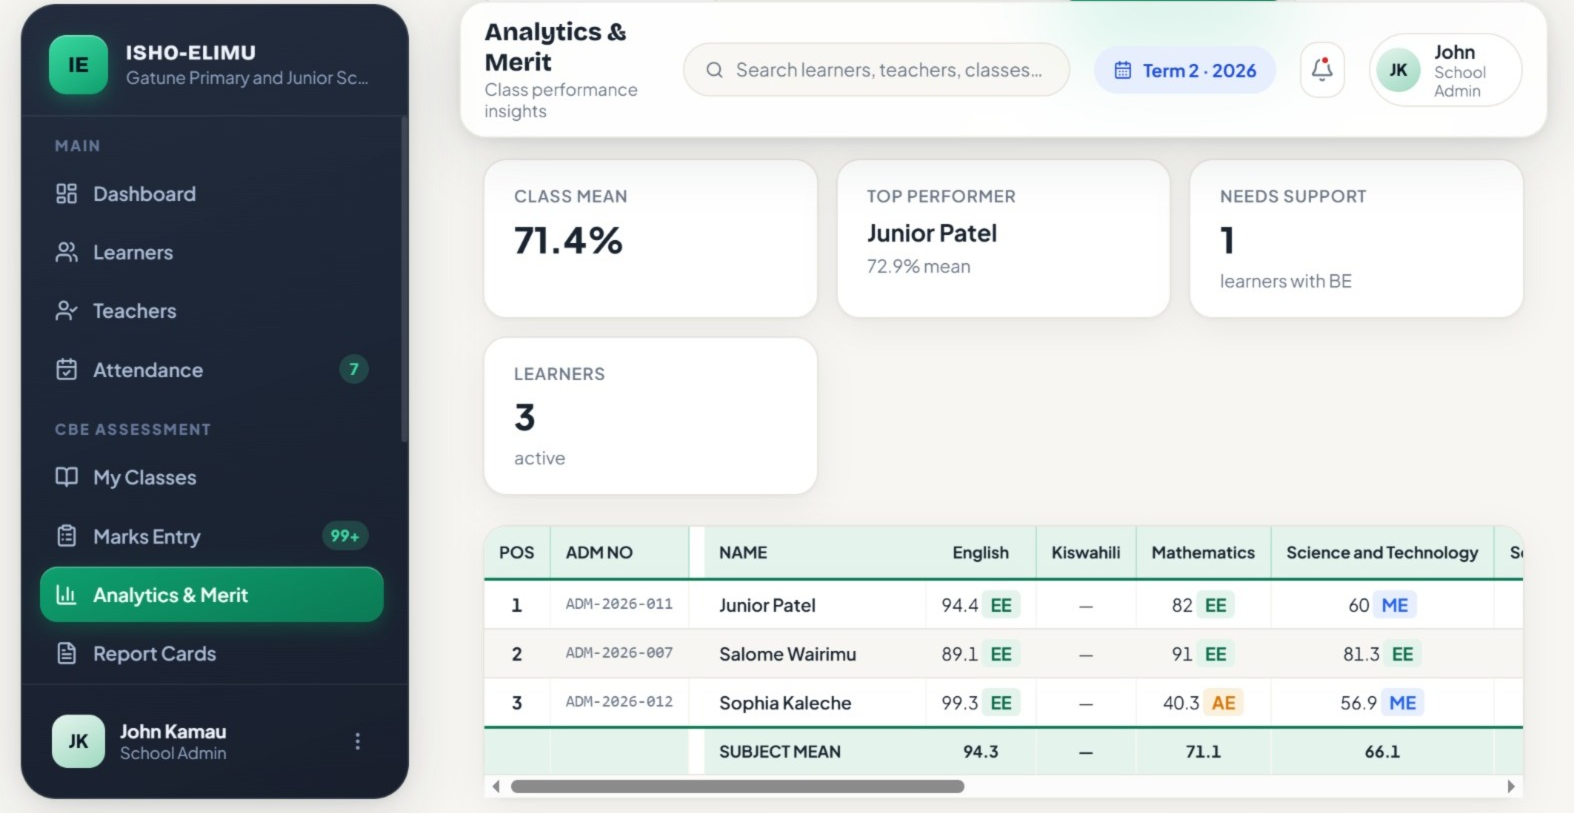Screen dimensions: 1574x813
Task: Click the 99+ badge on Marks Entry
Action: [345, 536]
